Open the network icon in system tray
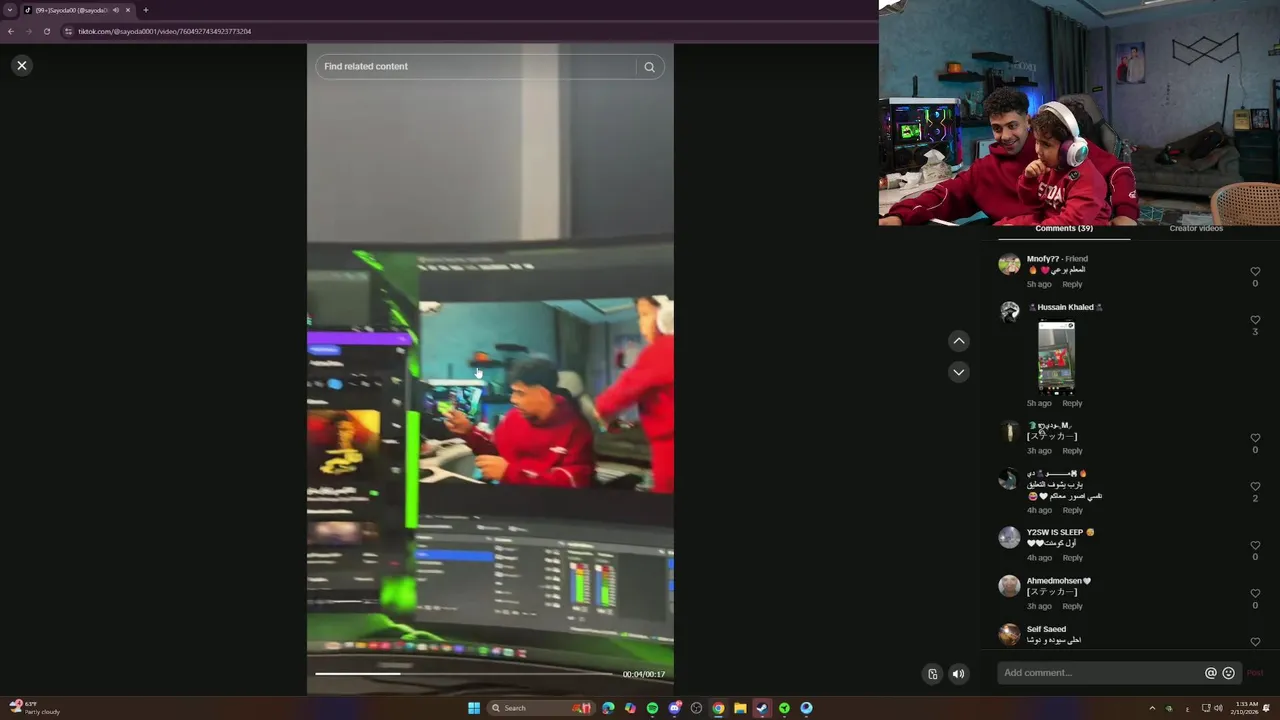Image resolution: width=1280 pixels, height=720 pixels. (1205, 708)
